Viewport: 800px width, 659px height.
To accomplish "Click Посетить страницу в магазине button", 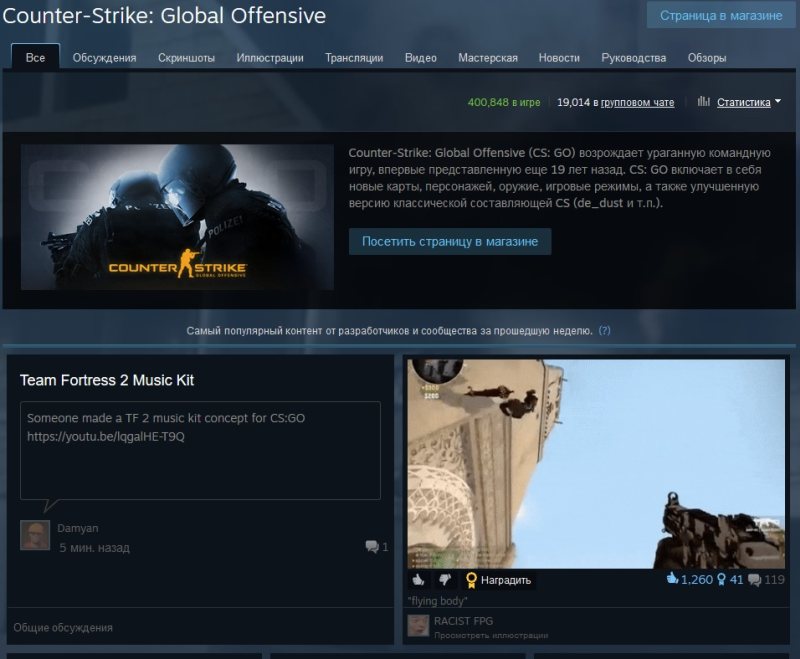I will click(450, 241).
